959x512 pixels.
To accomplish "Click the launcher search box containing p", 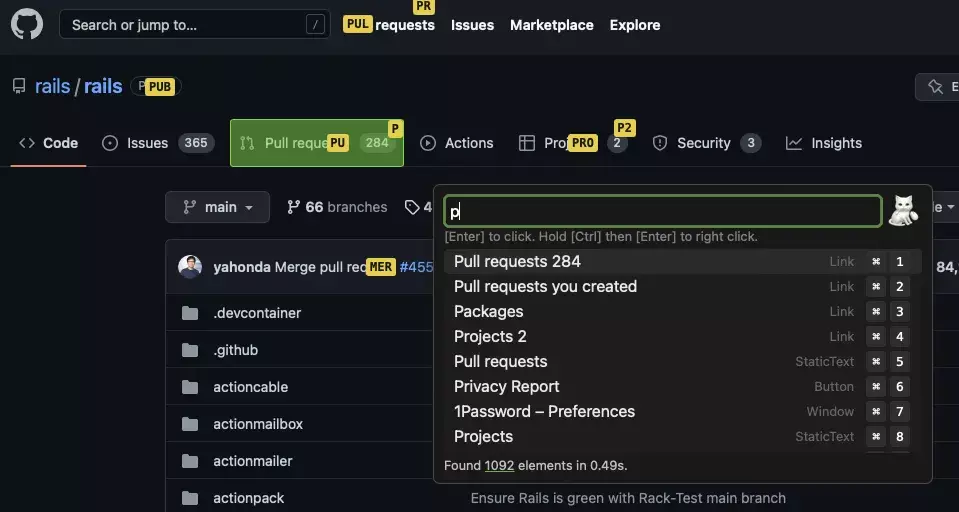I will (662, 211).
